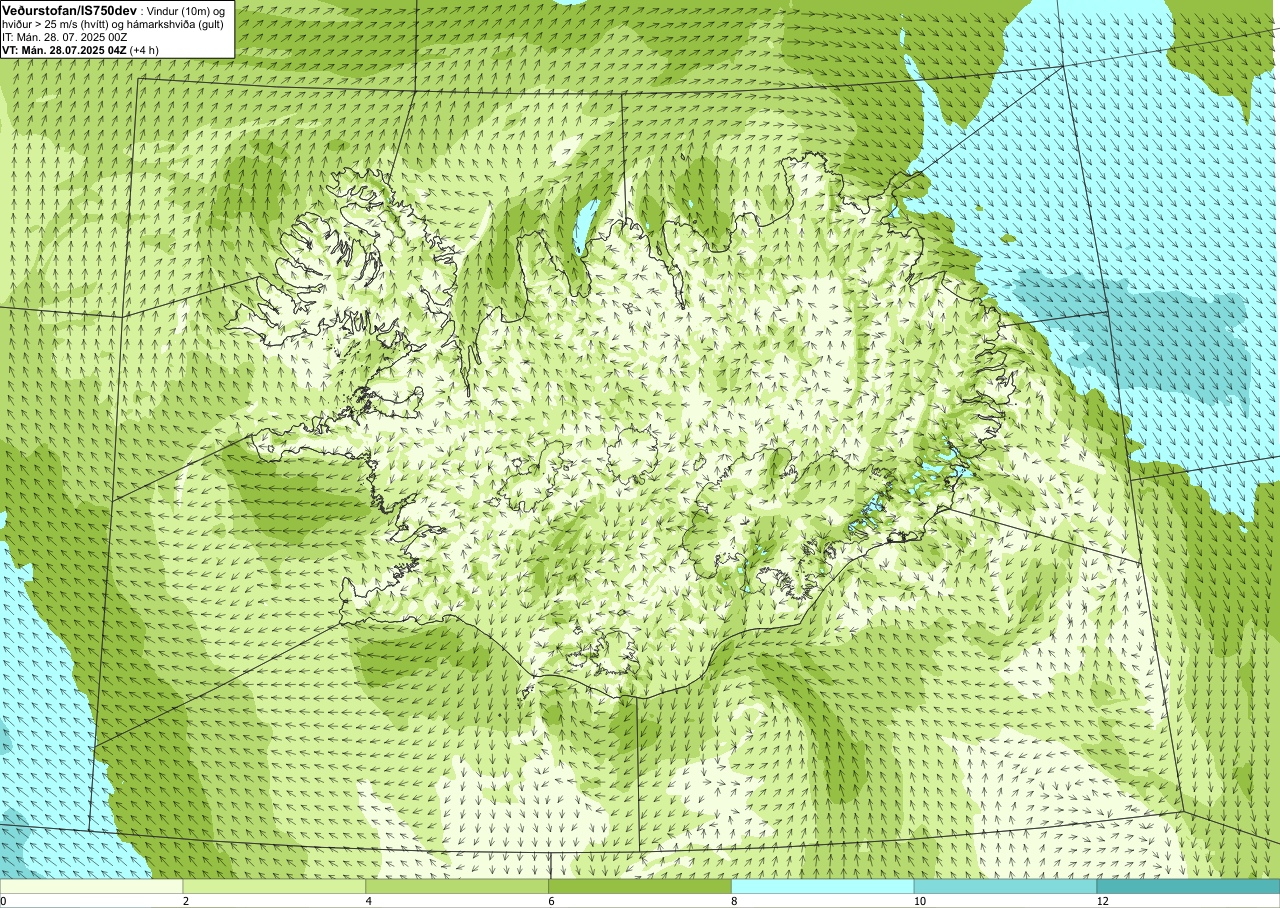Click the 4–6 m/s green legend color
Screen dimensions: 1280x908
457,886
